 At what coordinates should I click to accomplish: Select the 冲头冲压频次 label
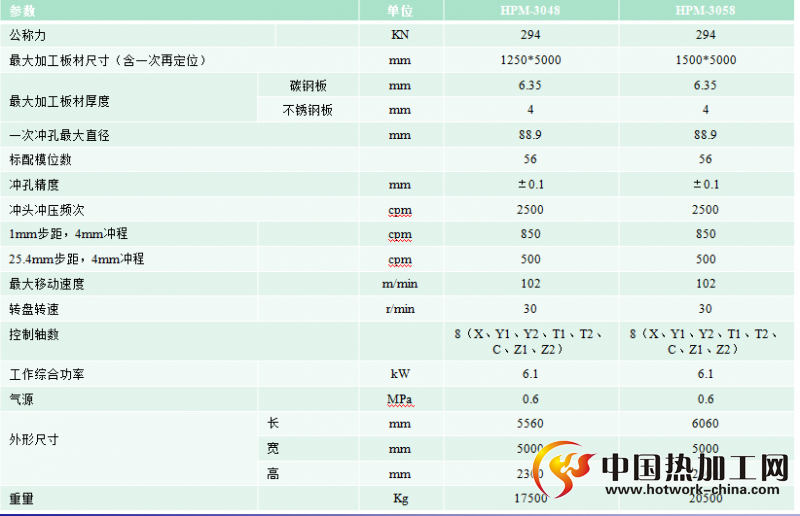pos(46,210)
